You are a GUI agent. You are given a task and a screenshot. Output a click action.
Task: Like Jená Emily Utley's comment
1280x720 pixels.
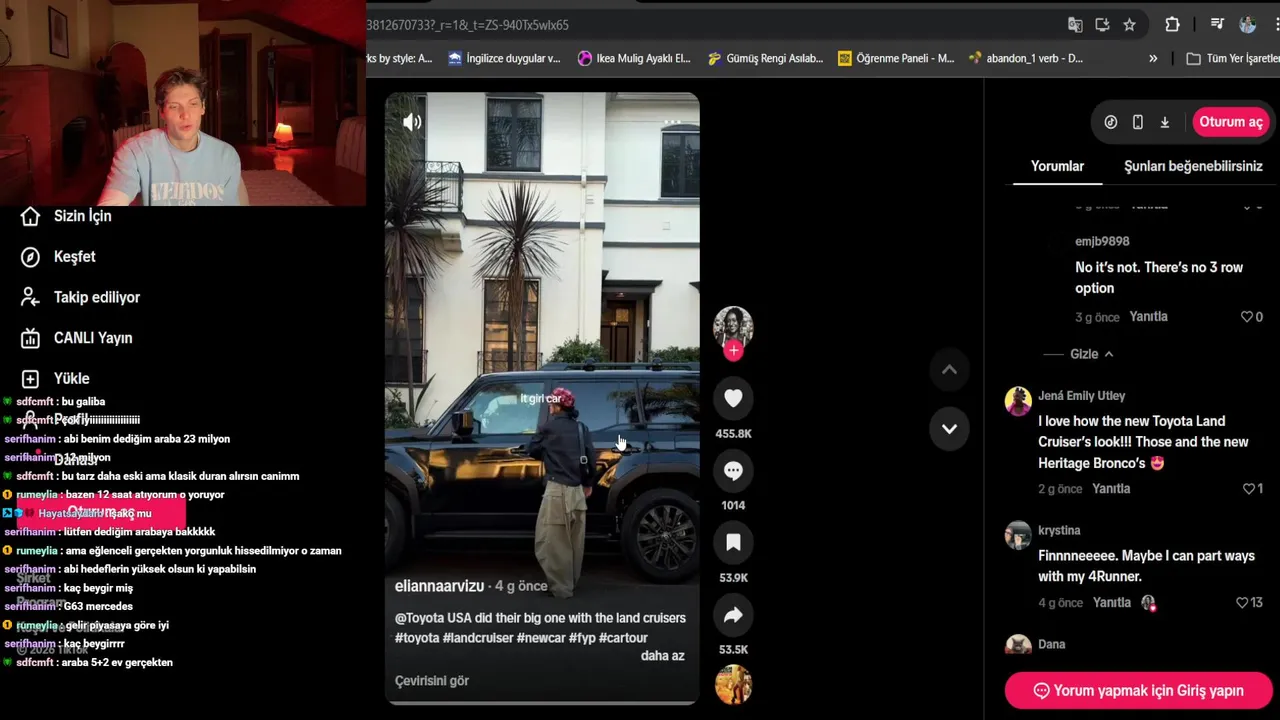coord(1248,489)
